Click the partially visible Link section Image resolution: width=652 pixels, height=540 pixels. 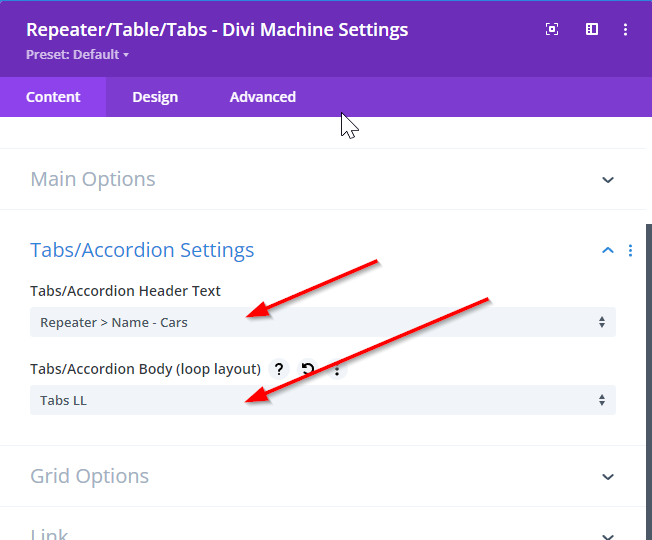[x=50, y=533]
